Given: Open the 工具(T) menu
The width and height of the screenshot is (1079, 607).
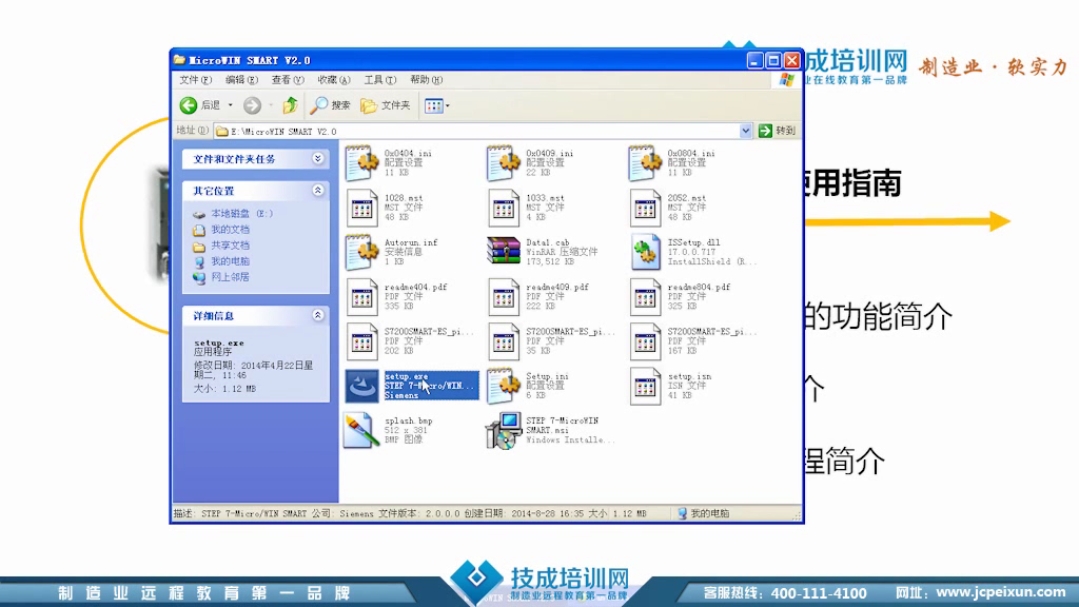Looking at the screenshot, I should pyautogui.click(x=380, y=80).
